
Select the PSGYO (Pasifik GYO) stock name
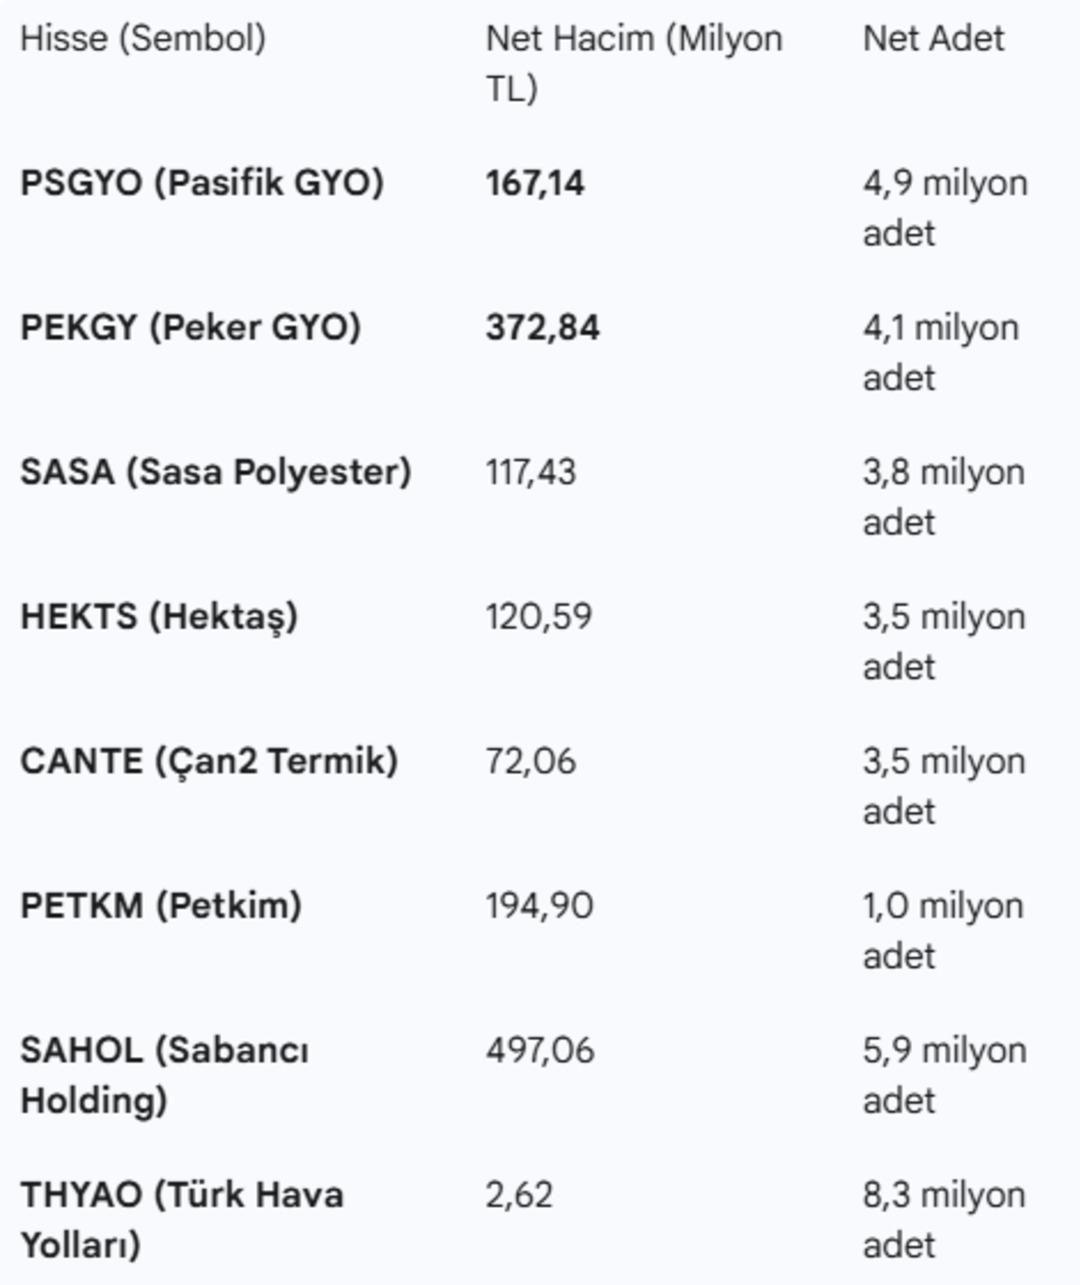pyautogui.click(x=202, y=183)
